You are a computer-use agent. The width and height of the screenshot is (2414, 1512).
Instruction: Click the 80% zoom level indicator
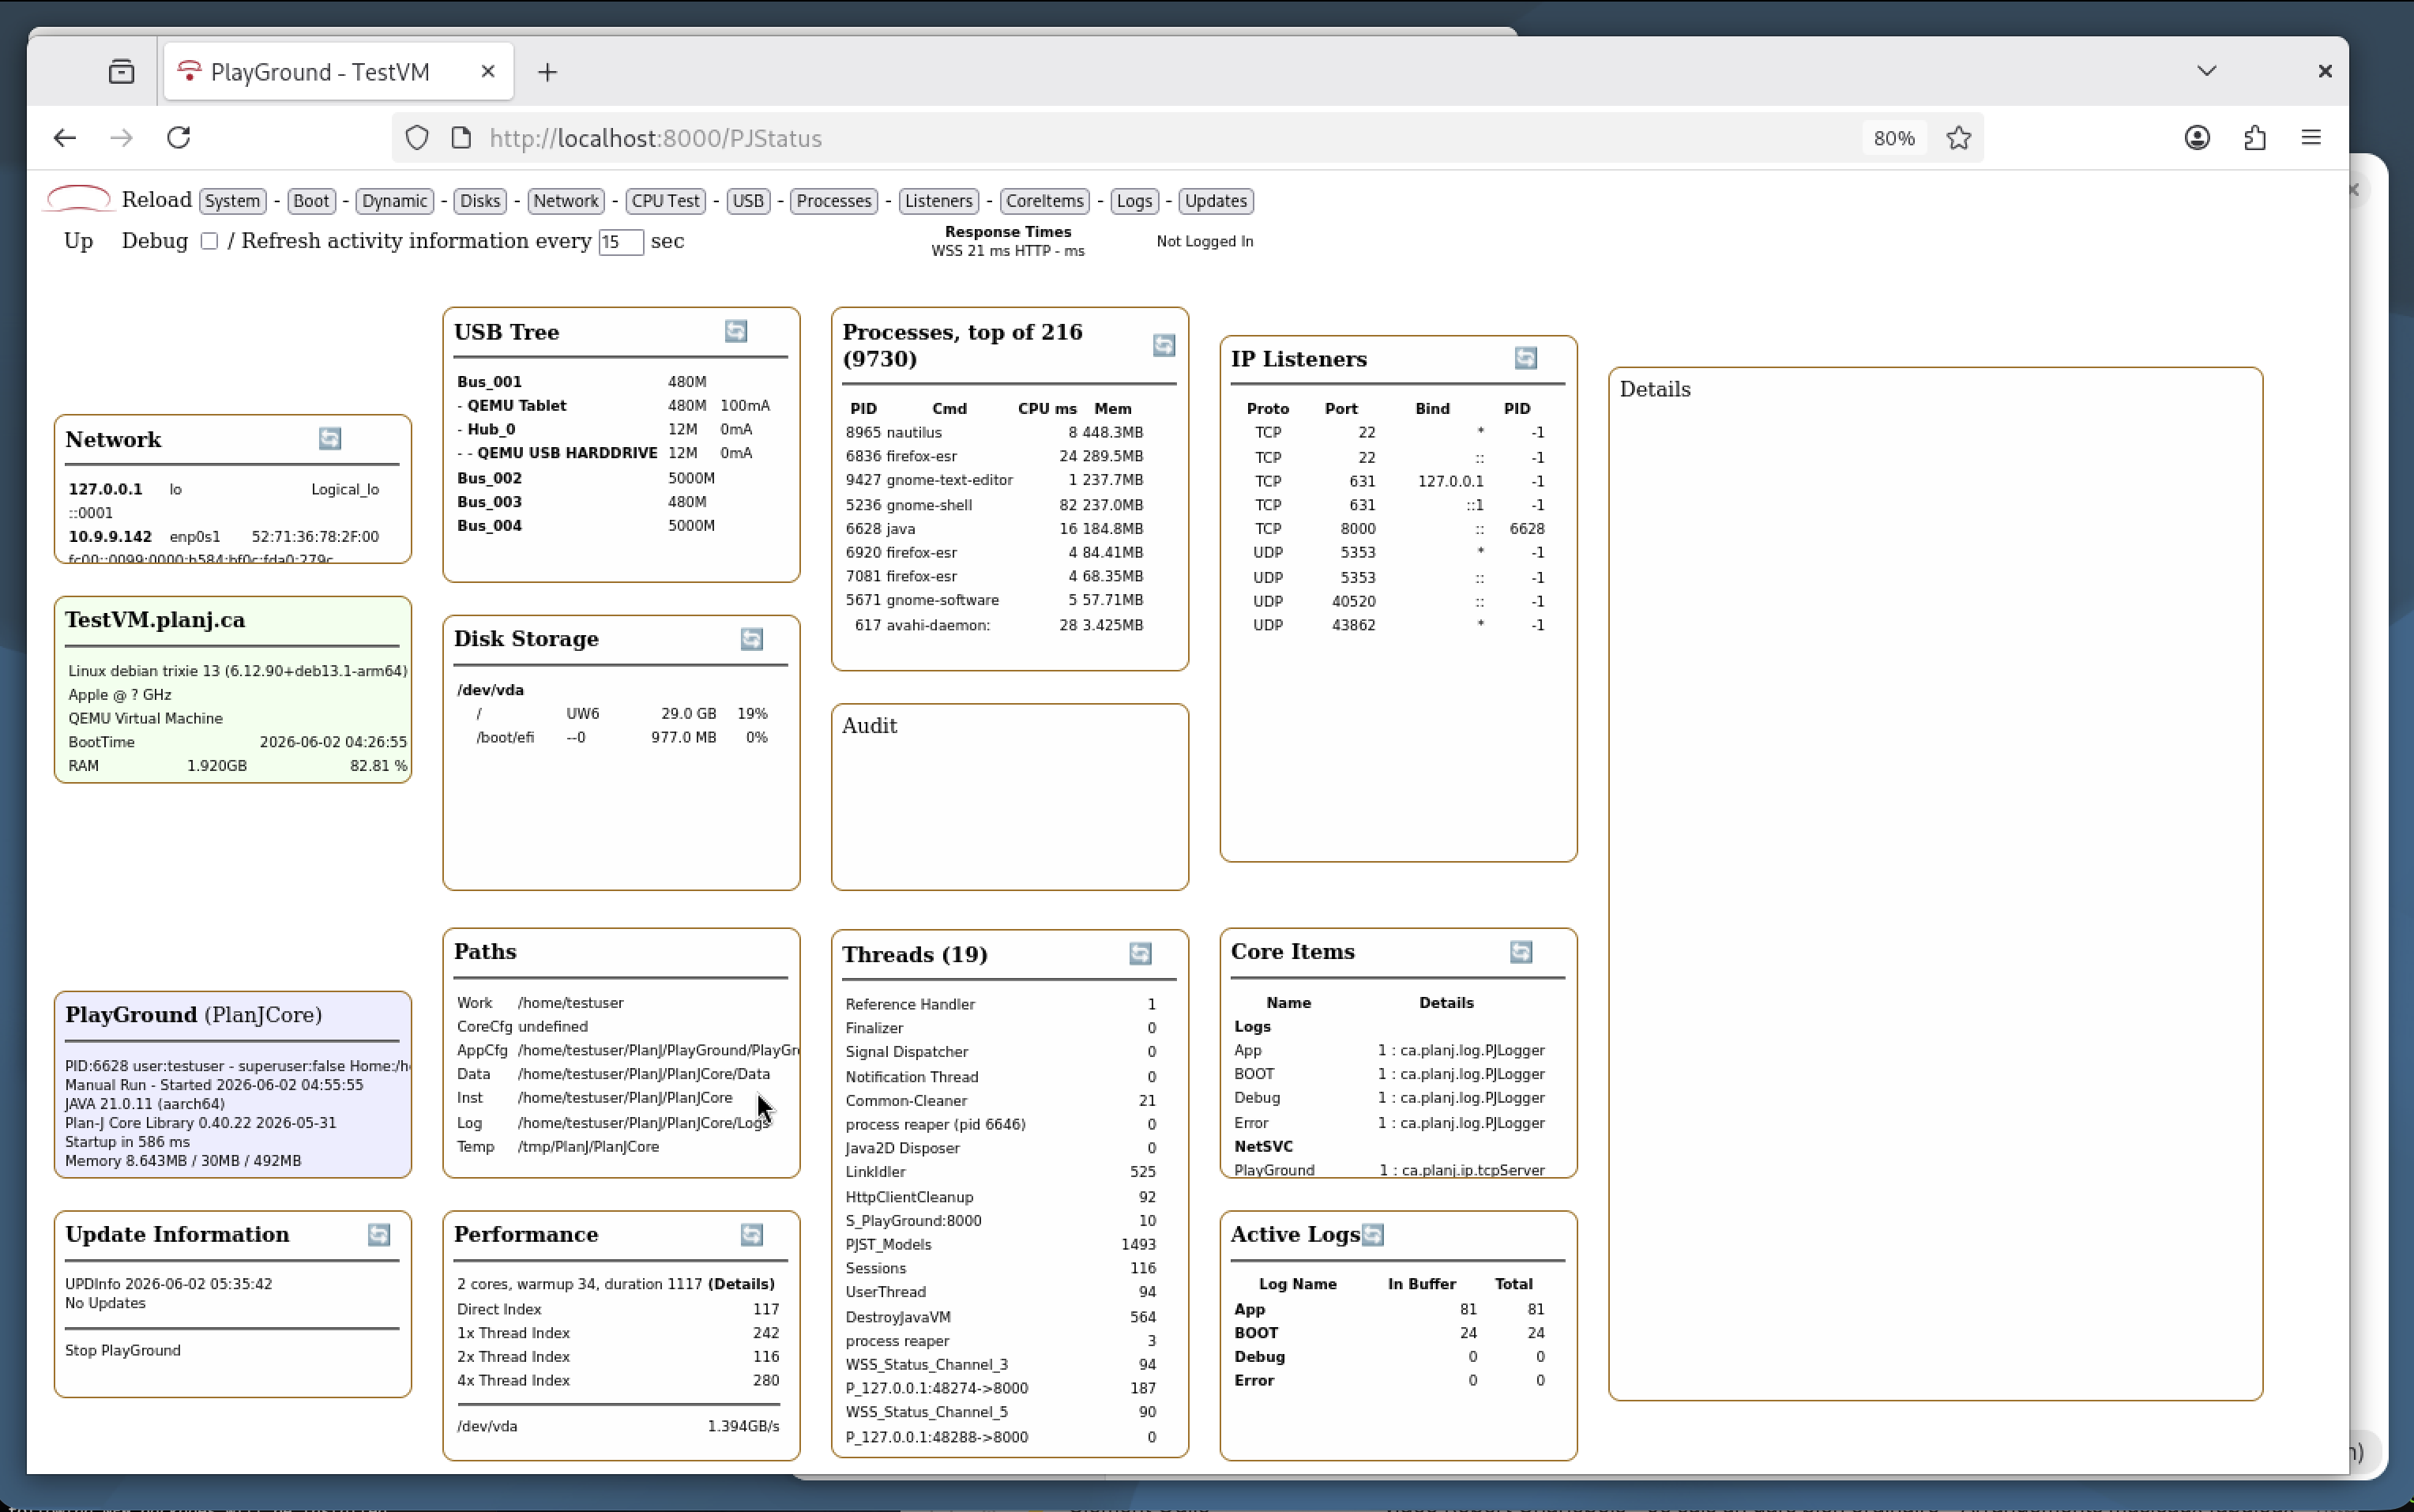pos(1894,138)
